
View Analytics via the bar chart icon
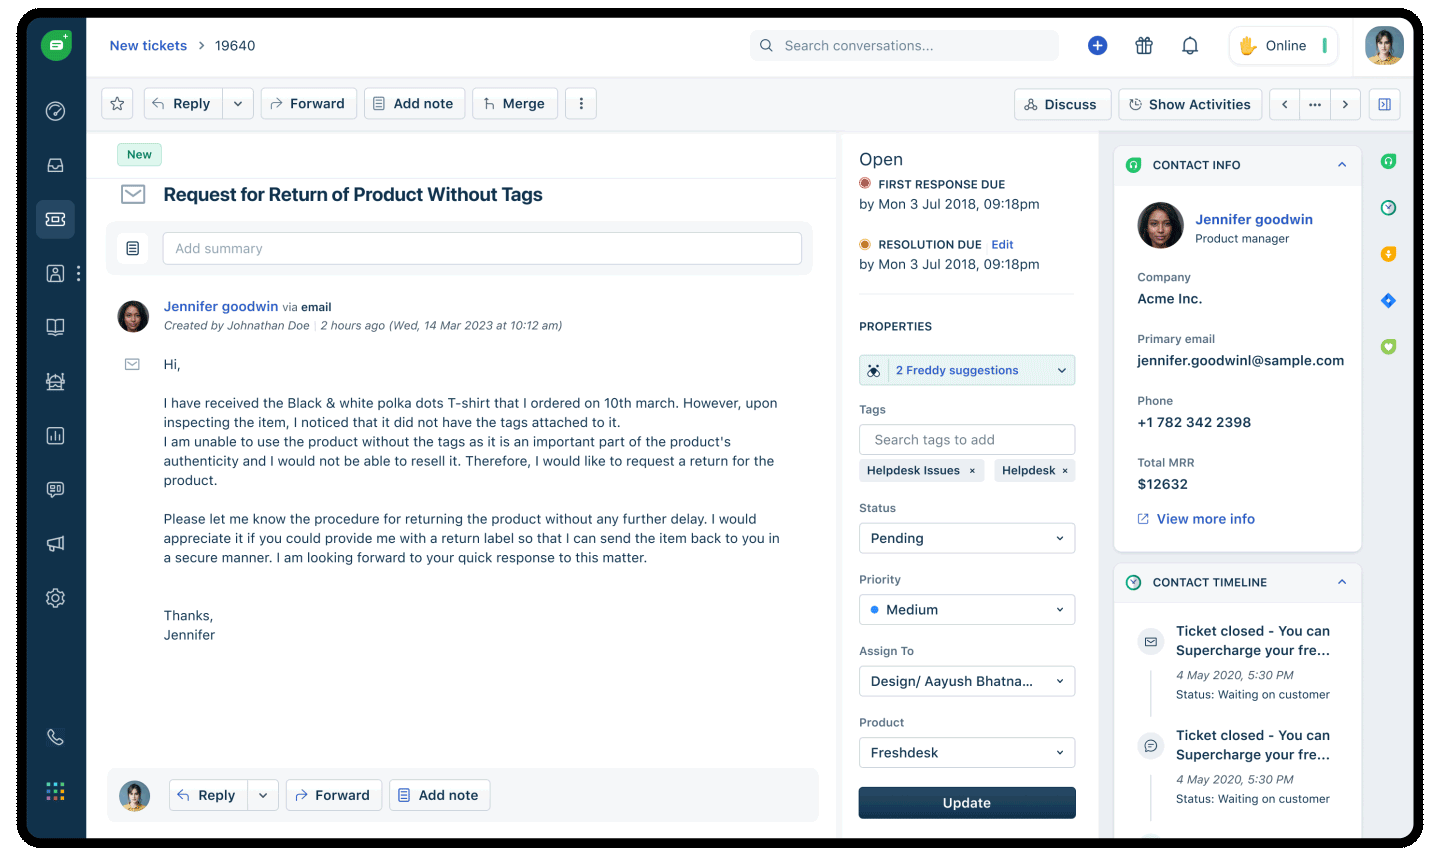point(55,435)
